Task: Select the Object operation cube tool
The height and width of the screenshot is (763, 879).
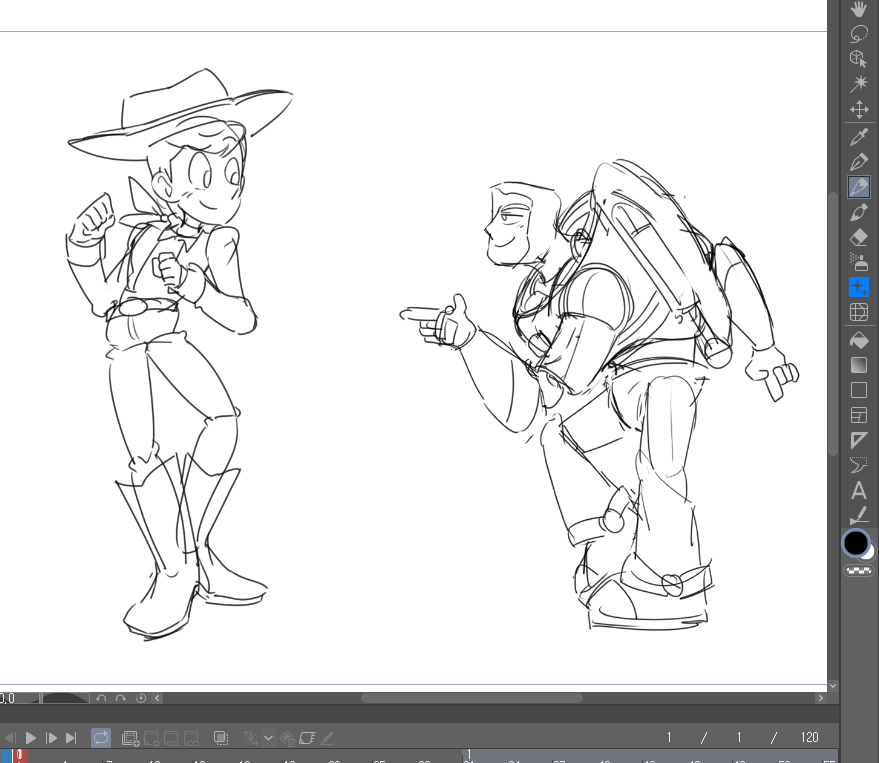Action: pyautogui.click(x=858, y=59)
